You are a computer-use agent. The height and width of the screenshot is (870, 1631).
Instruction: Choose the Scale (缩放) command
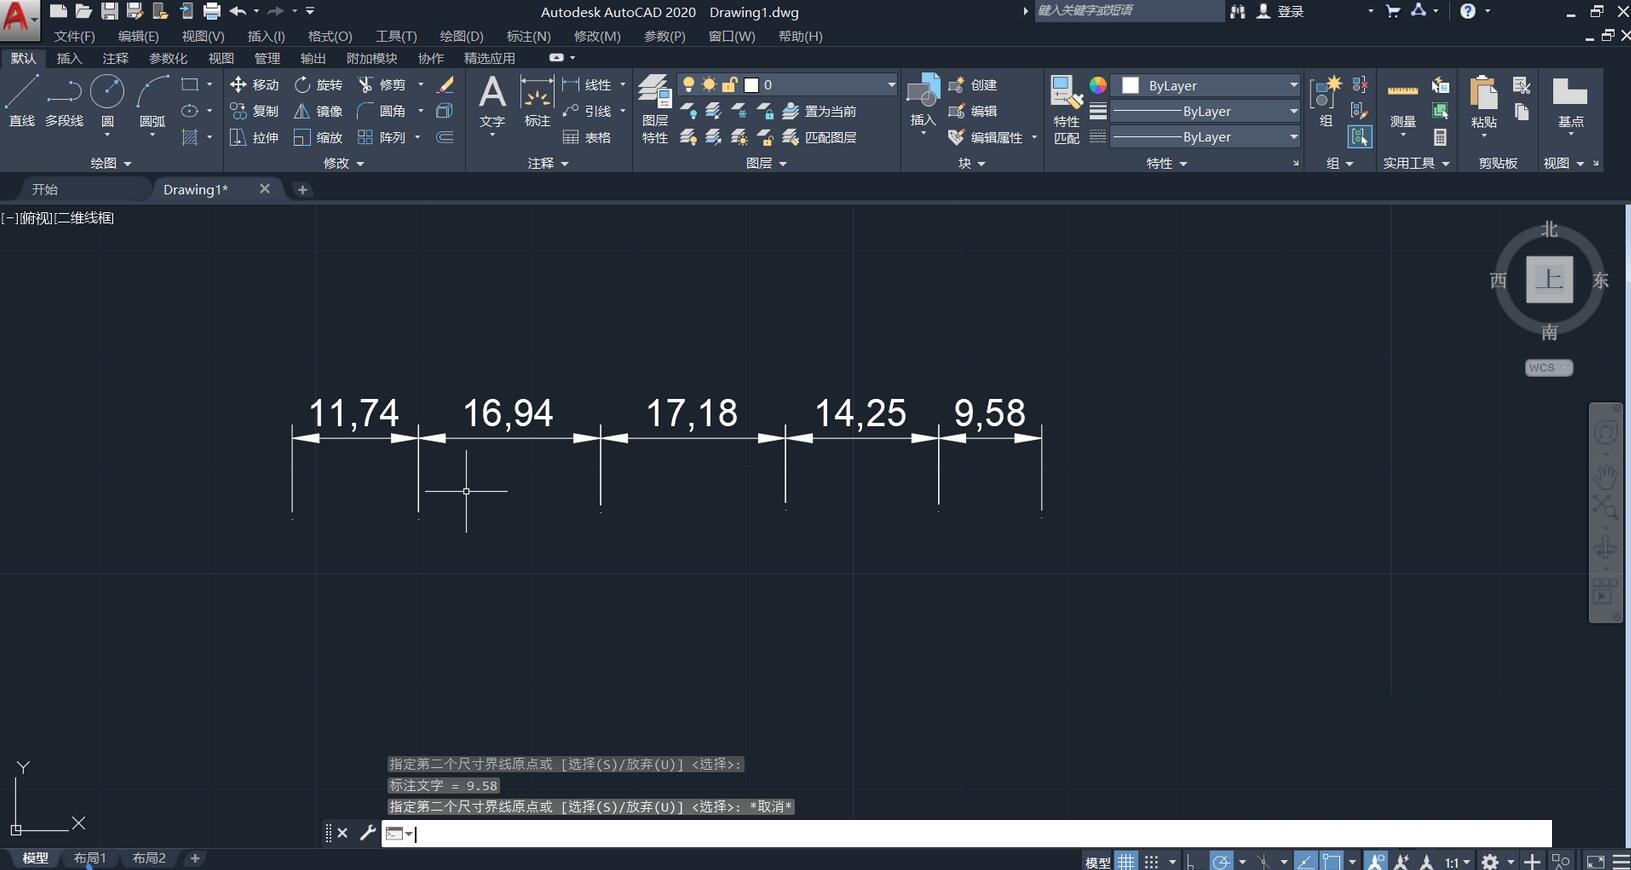[x=318, y=137]
